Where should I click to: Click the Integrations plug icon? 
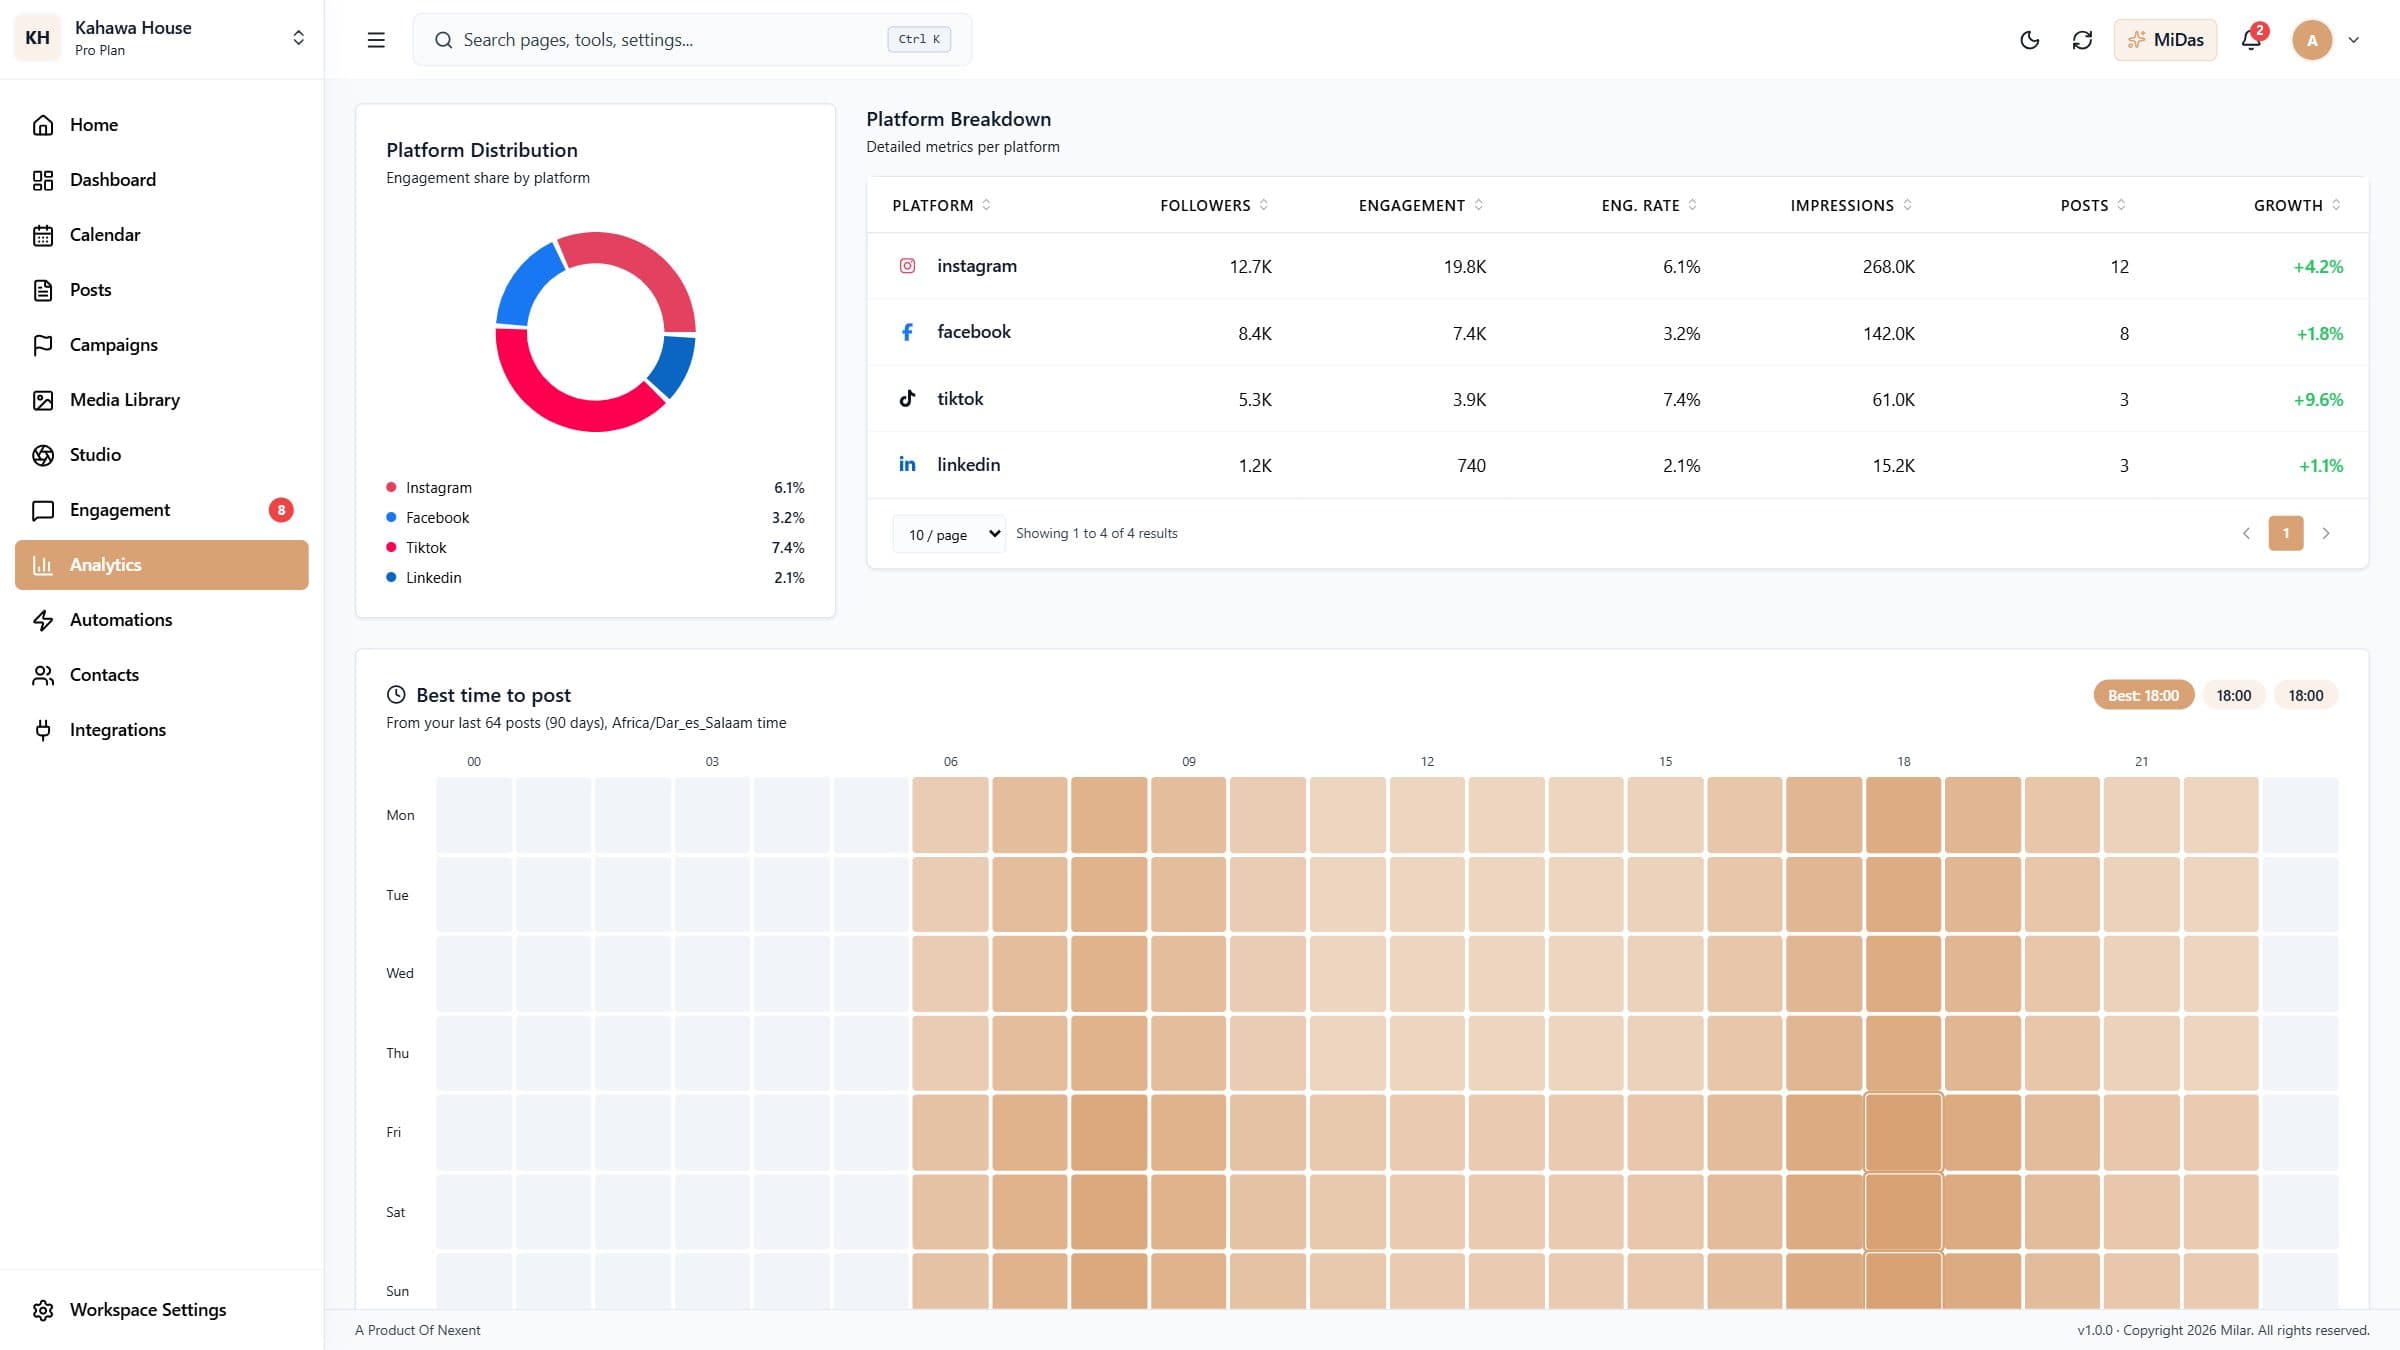pyautogui.click(x=43, y=730)
